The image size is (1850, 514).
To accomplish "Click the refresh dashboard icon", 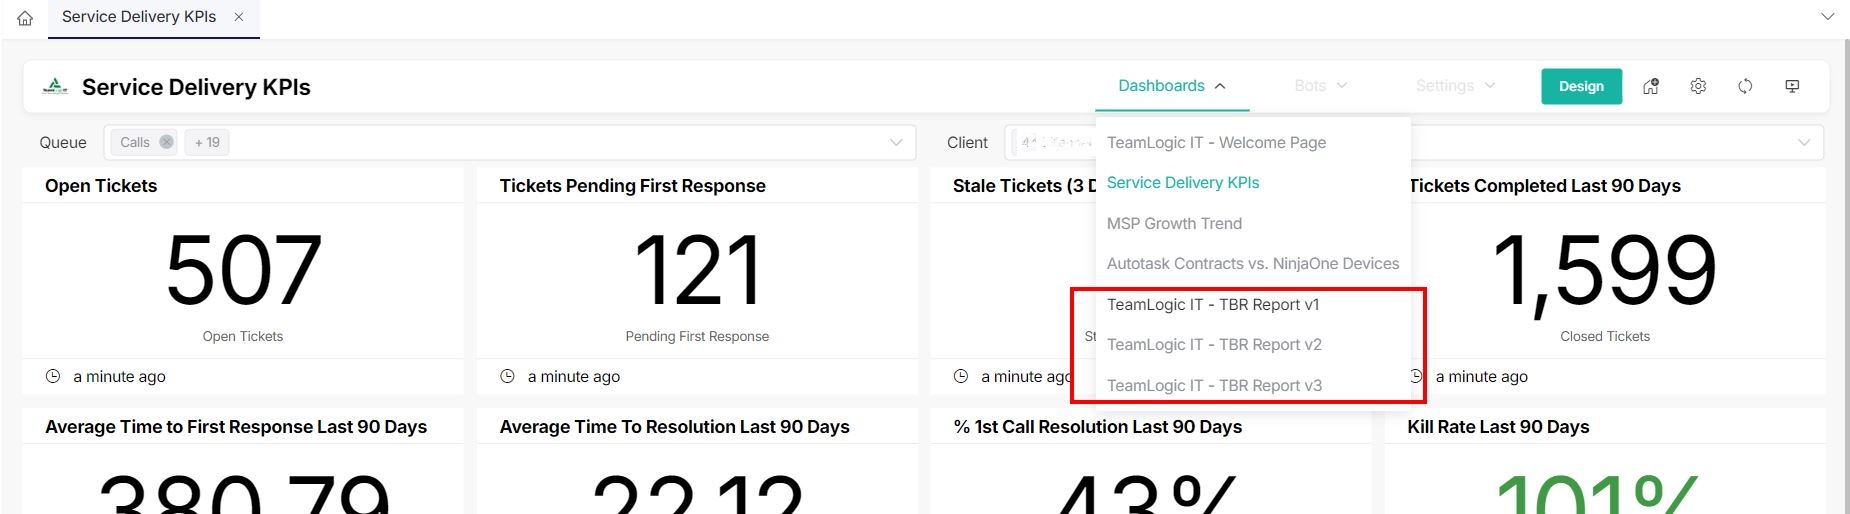I will click(1745, 87).
